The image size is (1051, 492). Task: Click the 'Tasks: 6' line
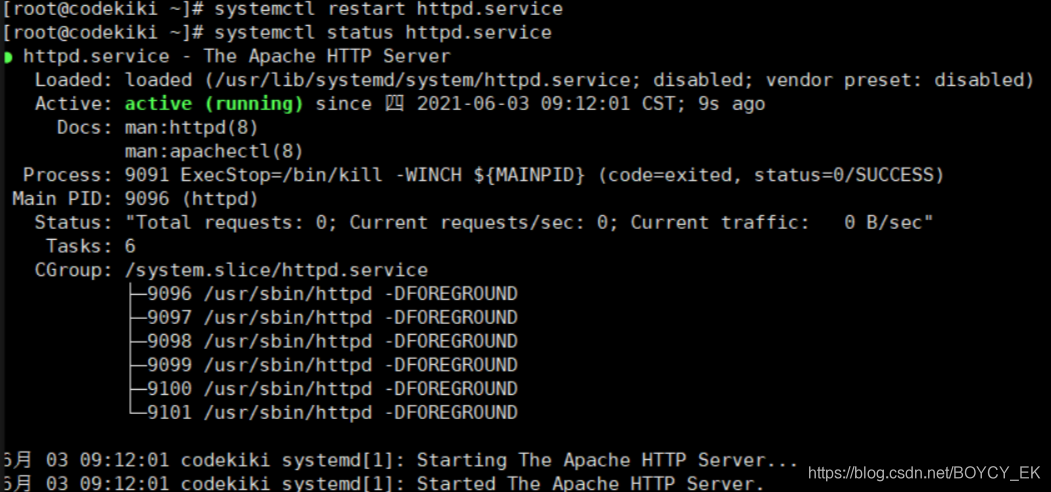[x=91, y=246]
